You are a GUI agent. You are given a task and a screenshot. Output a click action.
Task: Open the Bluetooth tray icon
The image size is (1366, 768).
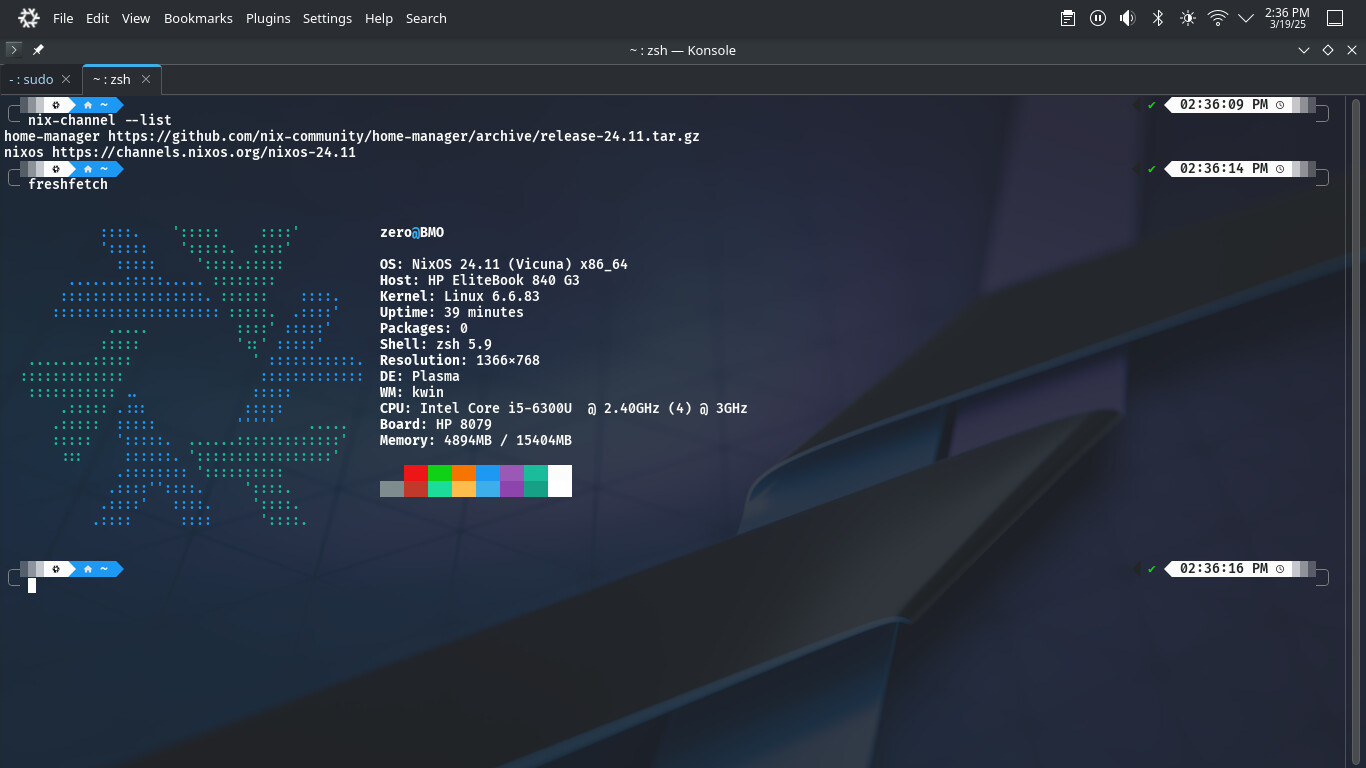point(1158,18)
